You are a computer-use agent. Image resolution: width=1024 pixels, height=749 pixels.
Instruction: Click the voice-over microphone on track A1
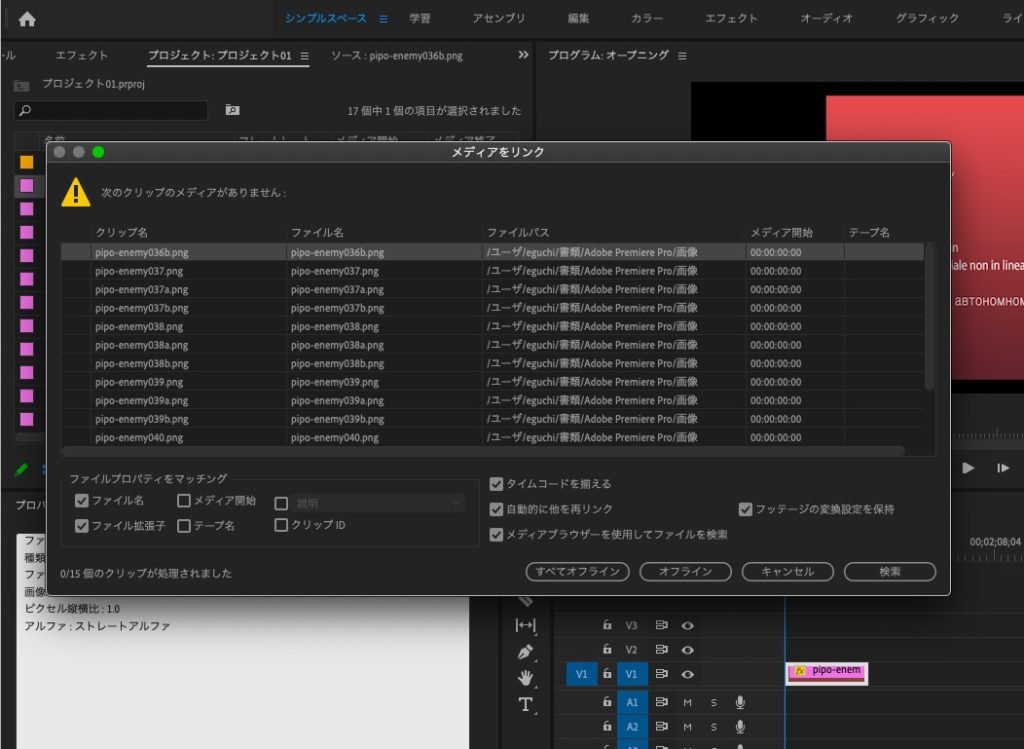point(740,702)
